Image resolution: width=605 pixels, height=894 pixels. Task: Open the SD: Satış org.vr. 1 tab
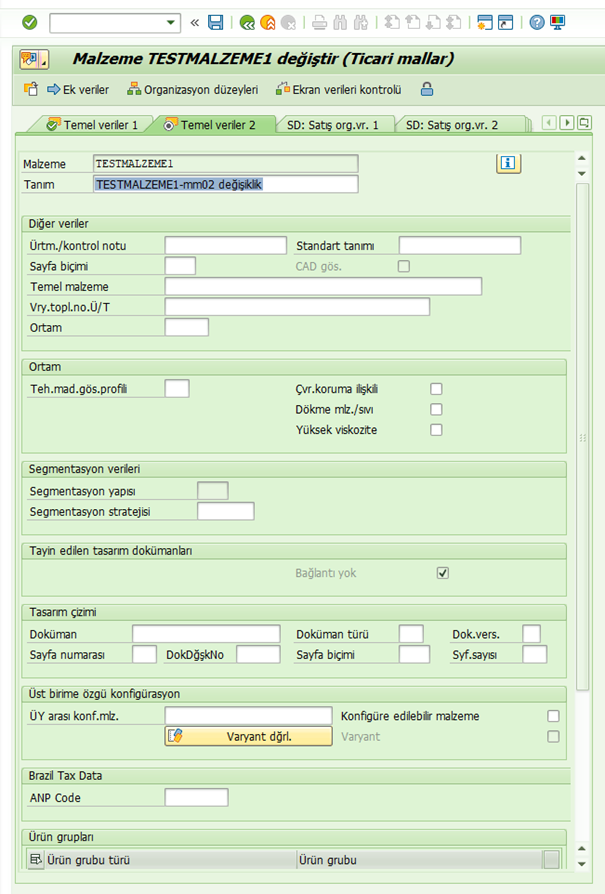(332, 125)
